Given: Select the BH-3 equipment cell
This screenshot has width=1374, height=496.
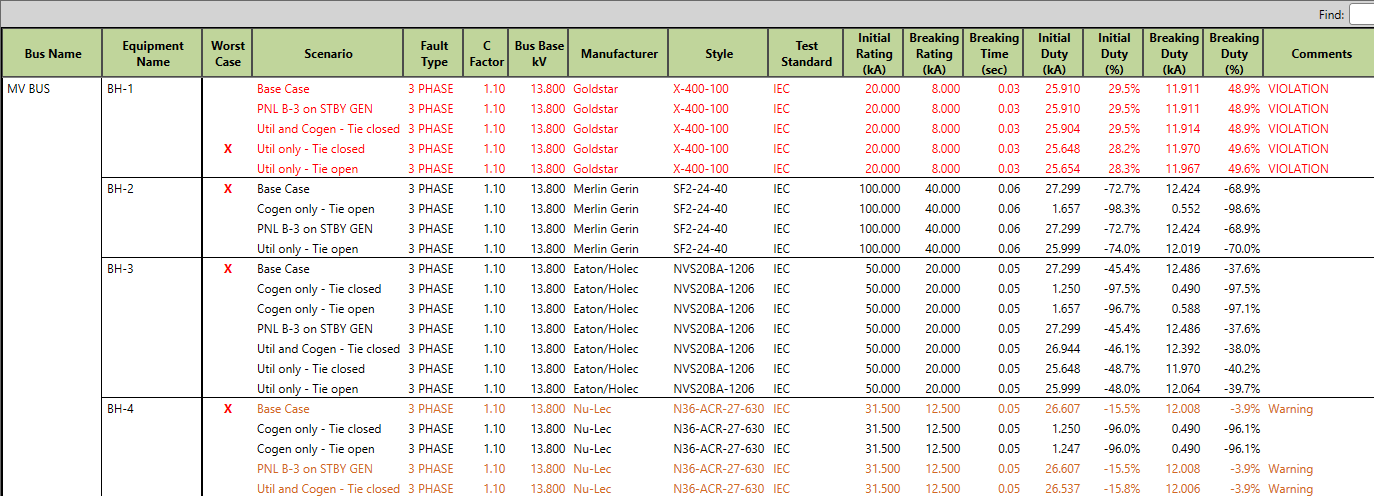Looking at the screenshot, I should coord(120,269).
